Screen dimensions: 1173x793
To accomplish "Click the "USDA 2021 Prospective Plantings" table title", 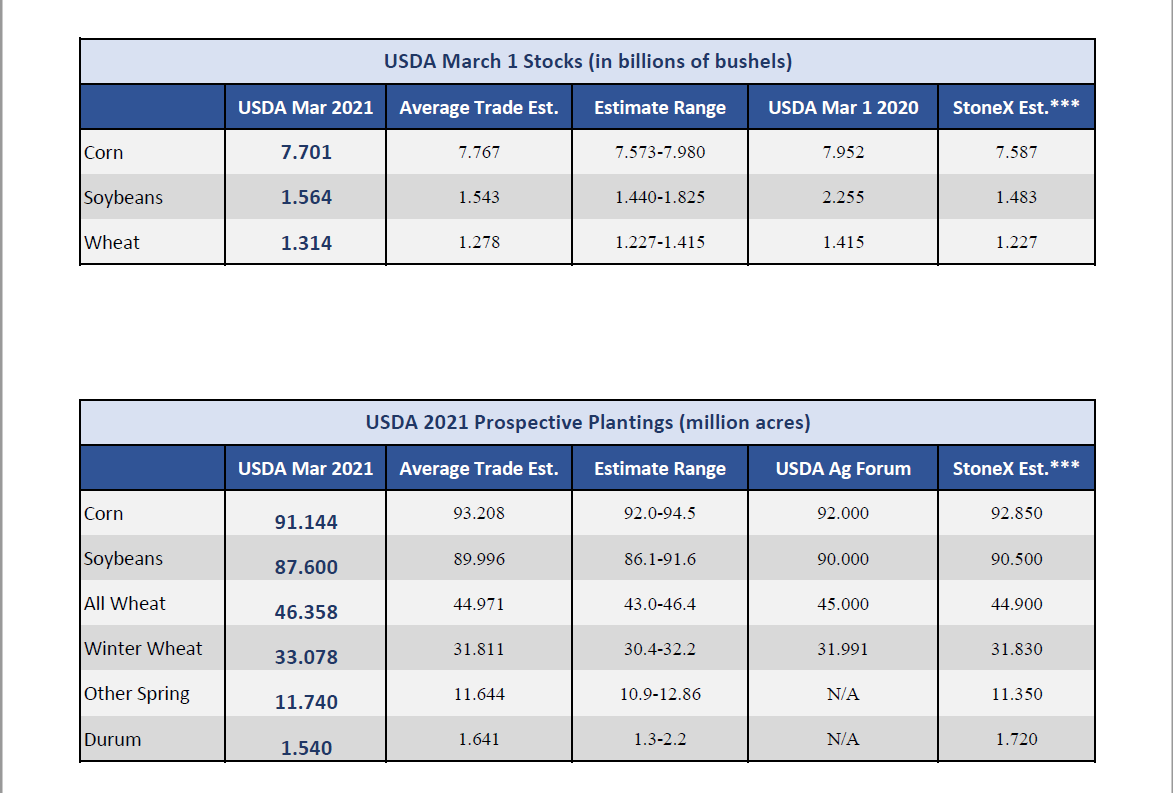I will coord(587,423).
